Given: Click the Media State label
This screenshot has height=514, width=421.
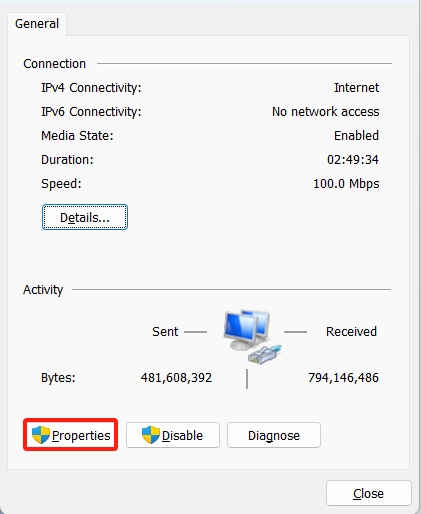Looking at the screenshot, I should click(77, 136).
